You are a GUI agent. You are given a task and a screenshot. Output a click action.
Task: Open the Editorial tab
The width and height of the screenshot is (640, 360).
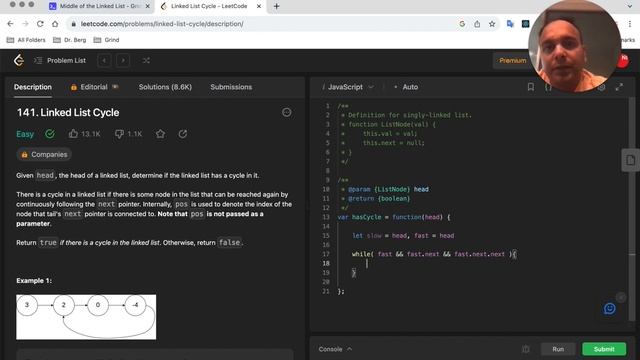tap(94, 87)
